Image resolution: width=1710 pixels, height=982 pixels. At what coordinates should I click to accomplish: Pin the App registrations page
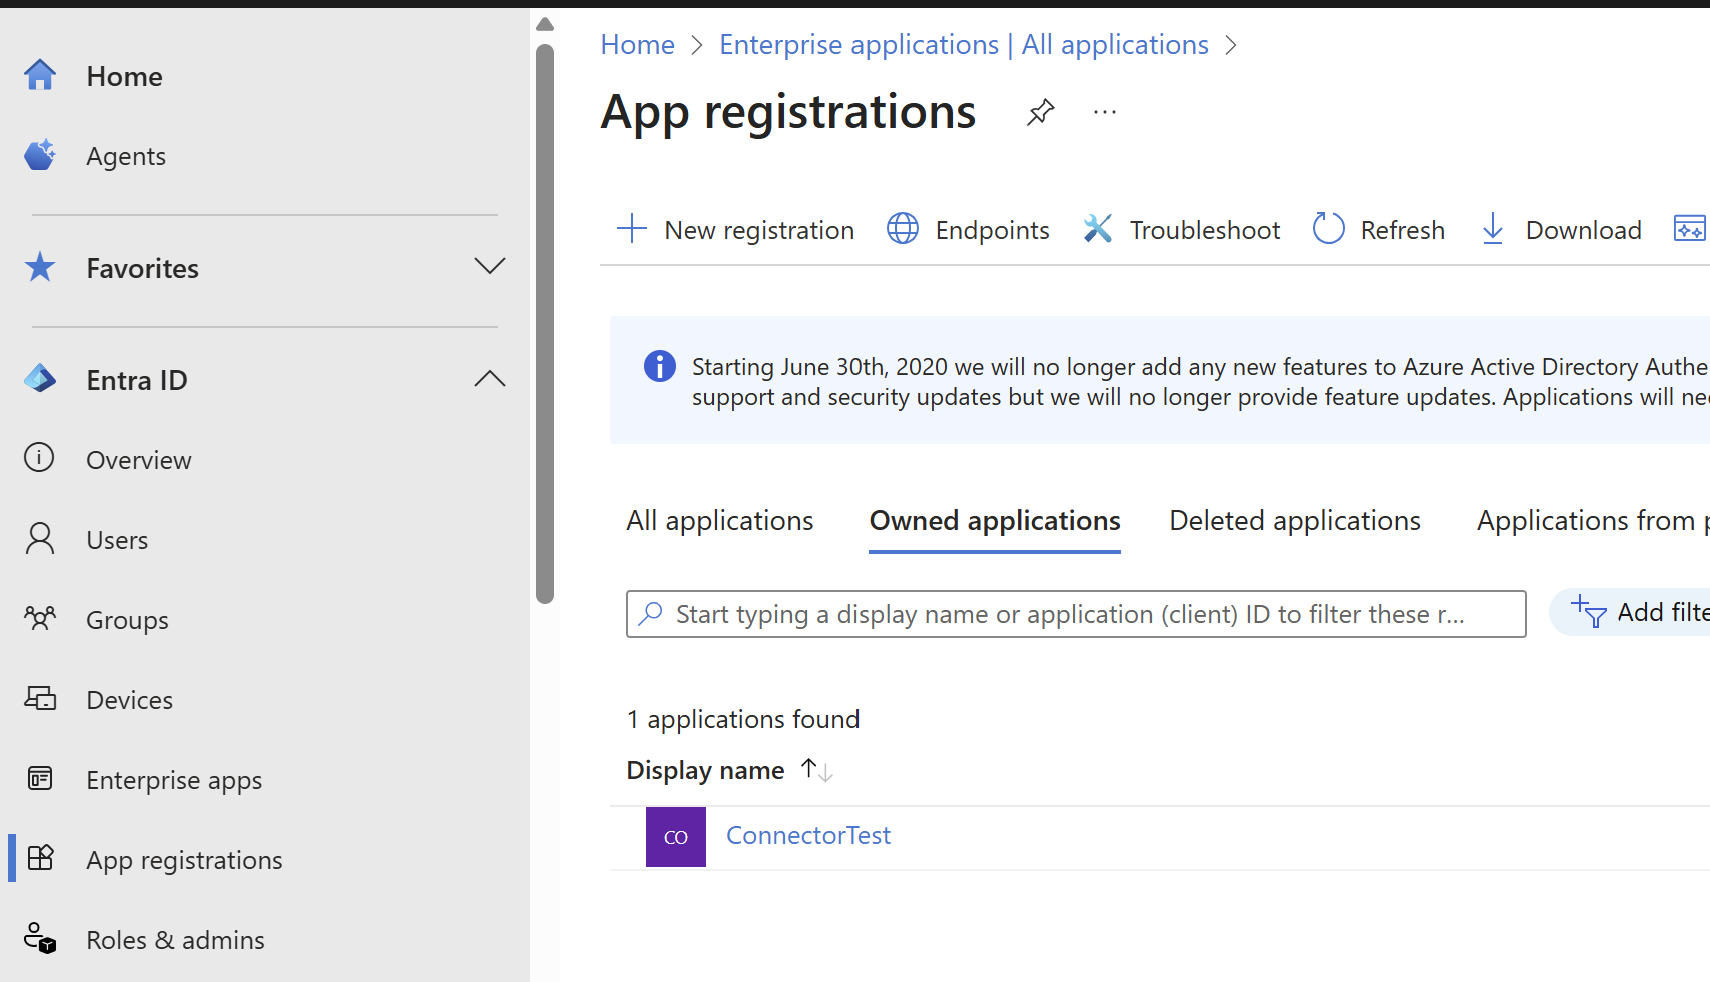tap(1040, 112)
